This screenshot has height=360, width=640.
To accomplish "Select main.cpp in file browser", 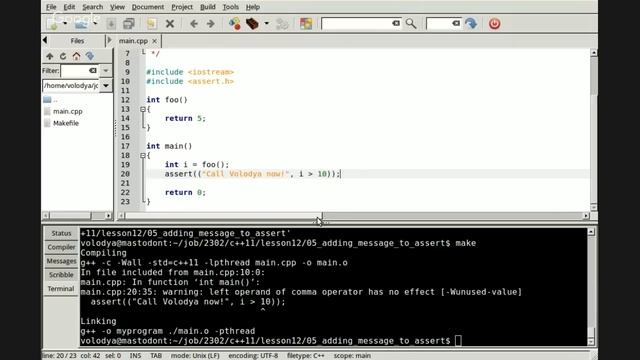I will point(67,111).
